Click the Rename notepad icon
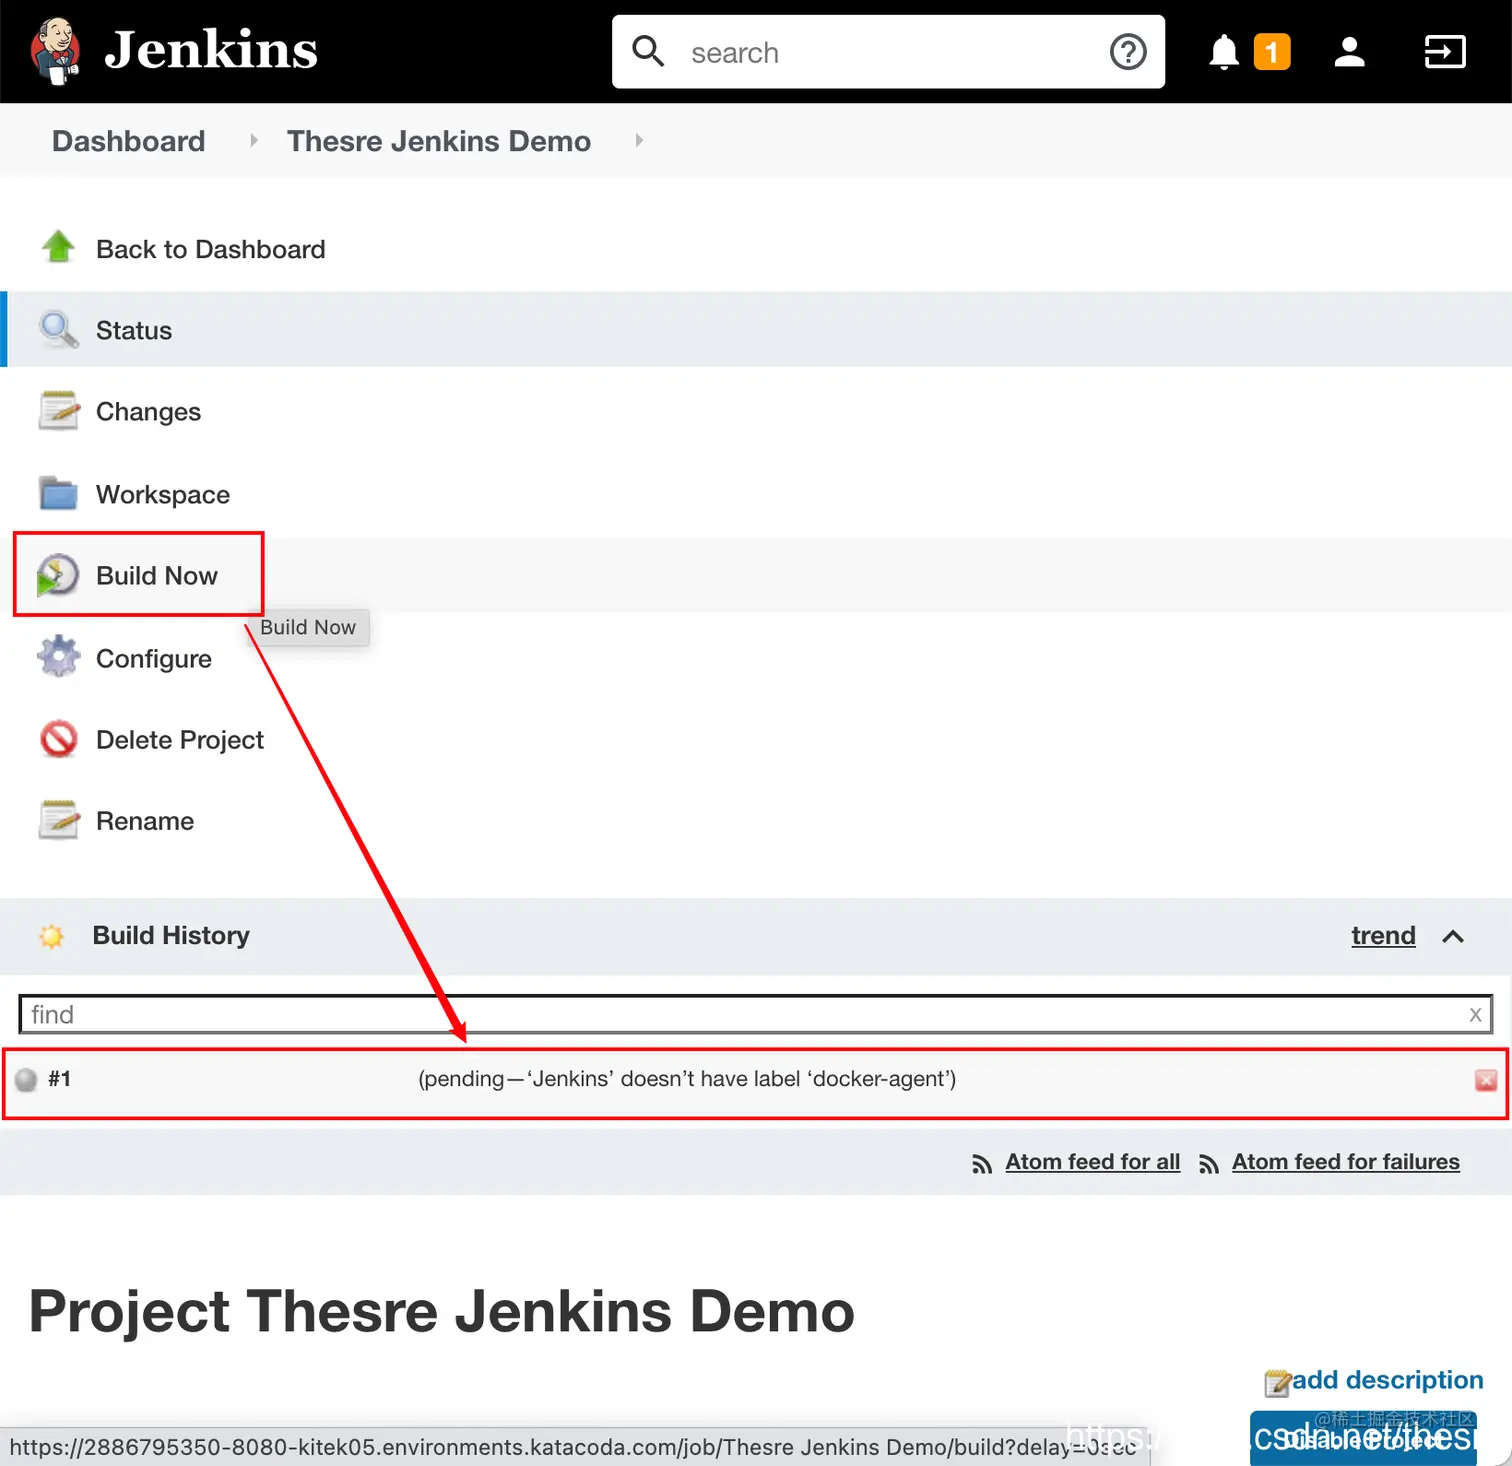 click(58, 819)
